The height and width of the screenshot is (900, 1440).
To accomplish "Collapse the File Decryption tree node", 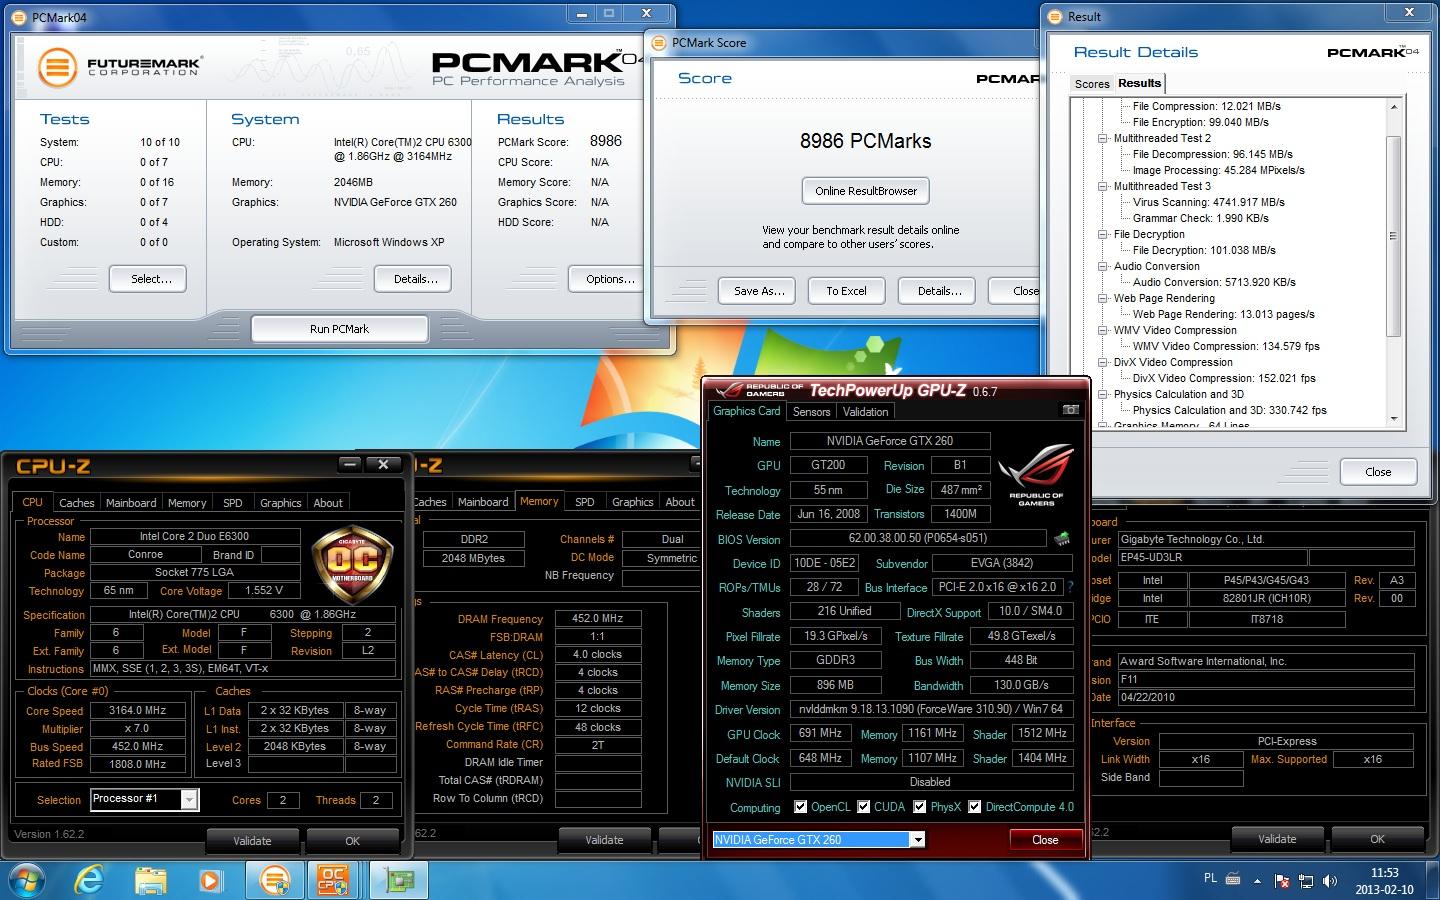I will tap(1102, 234).
